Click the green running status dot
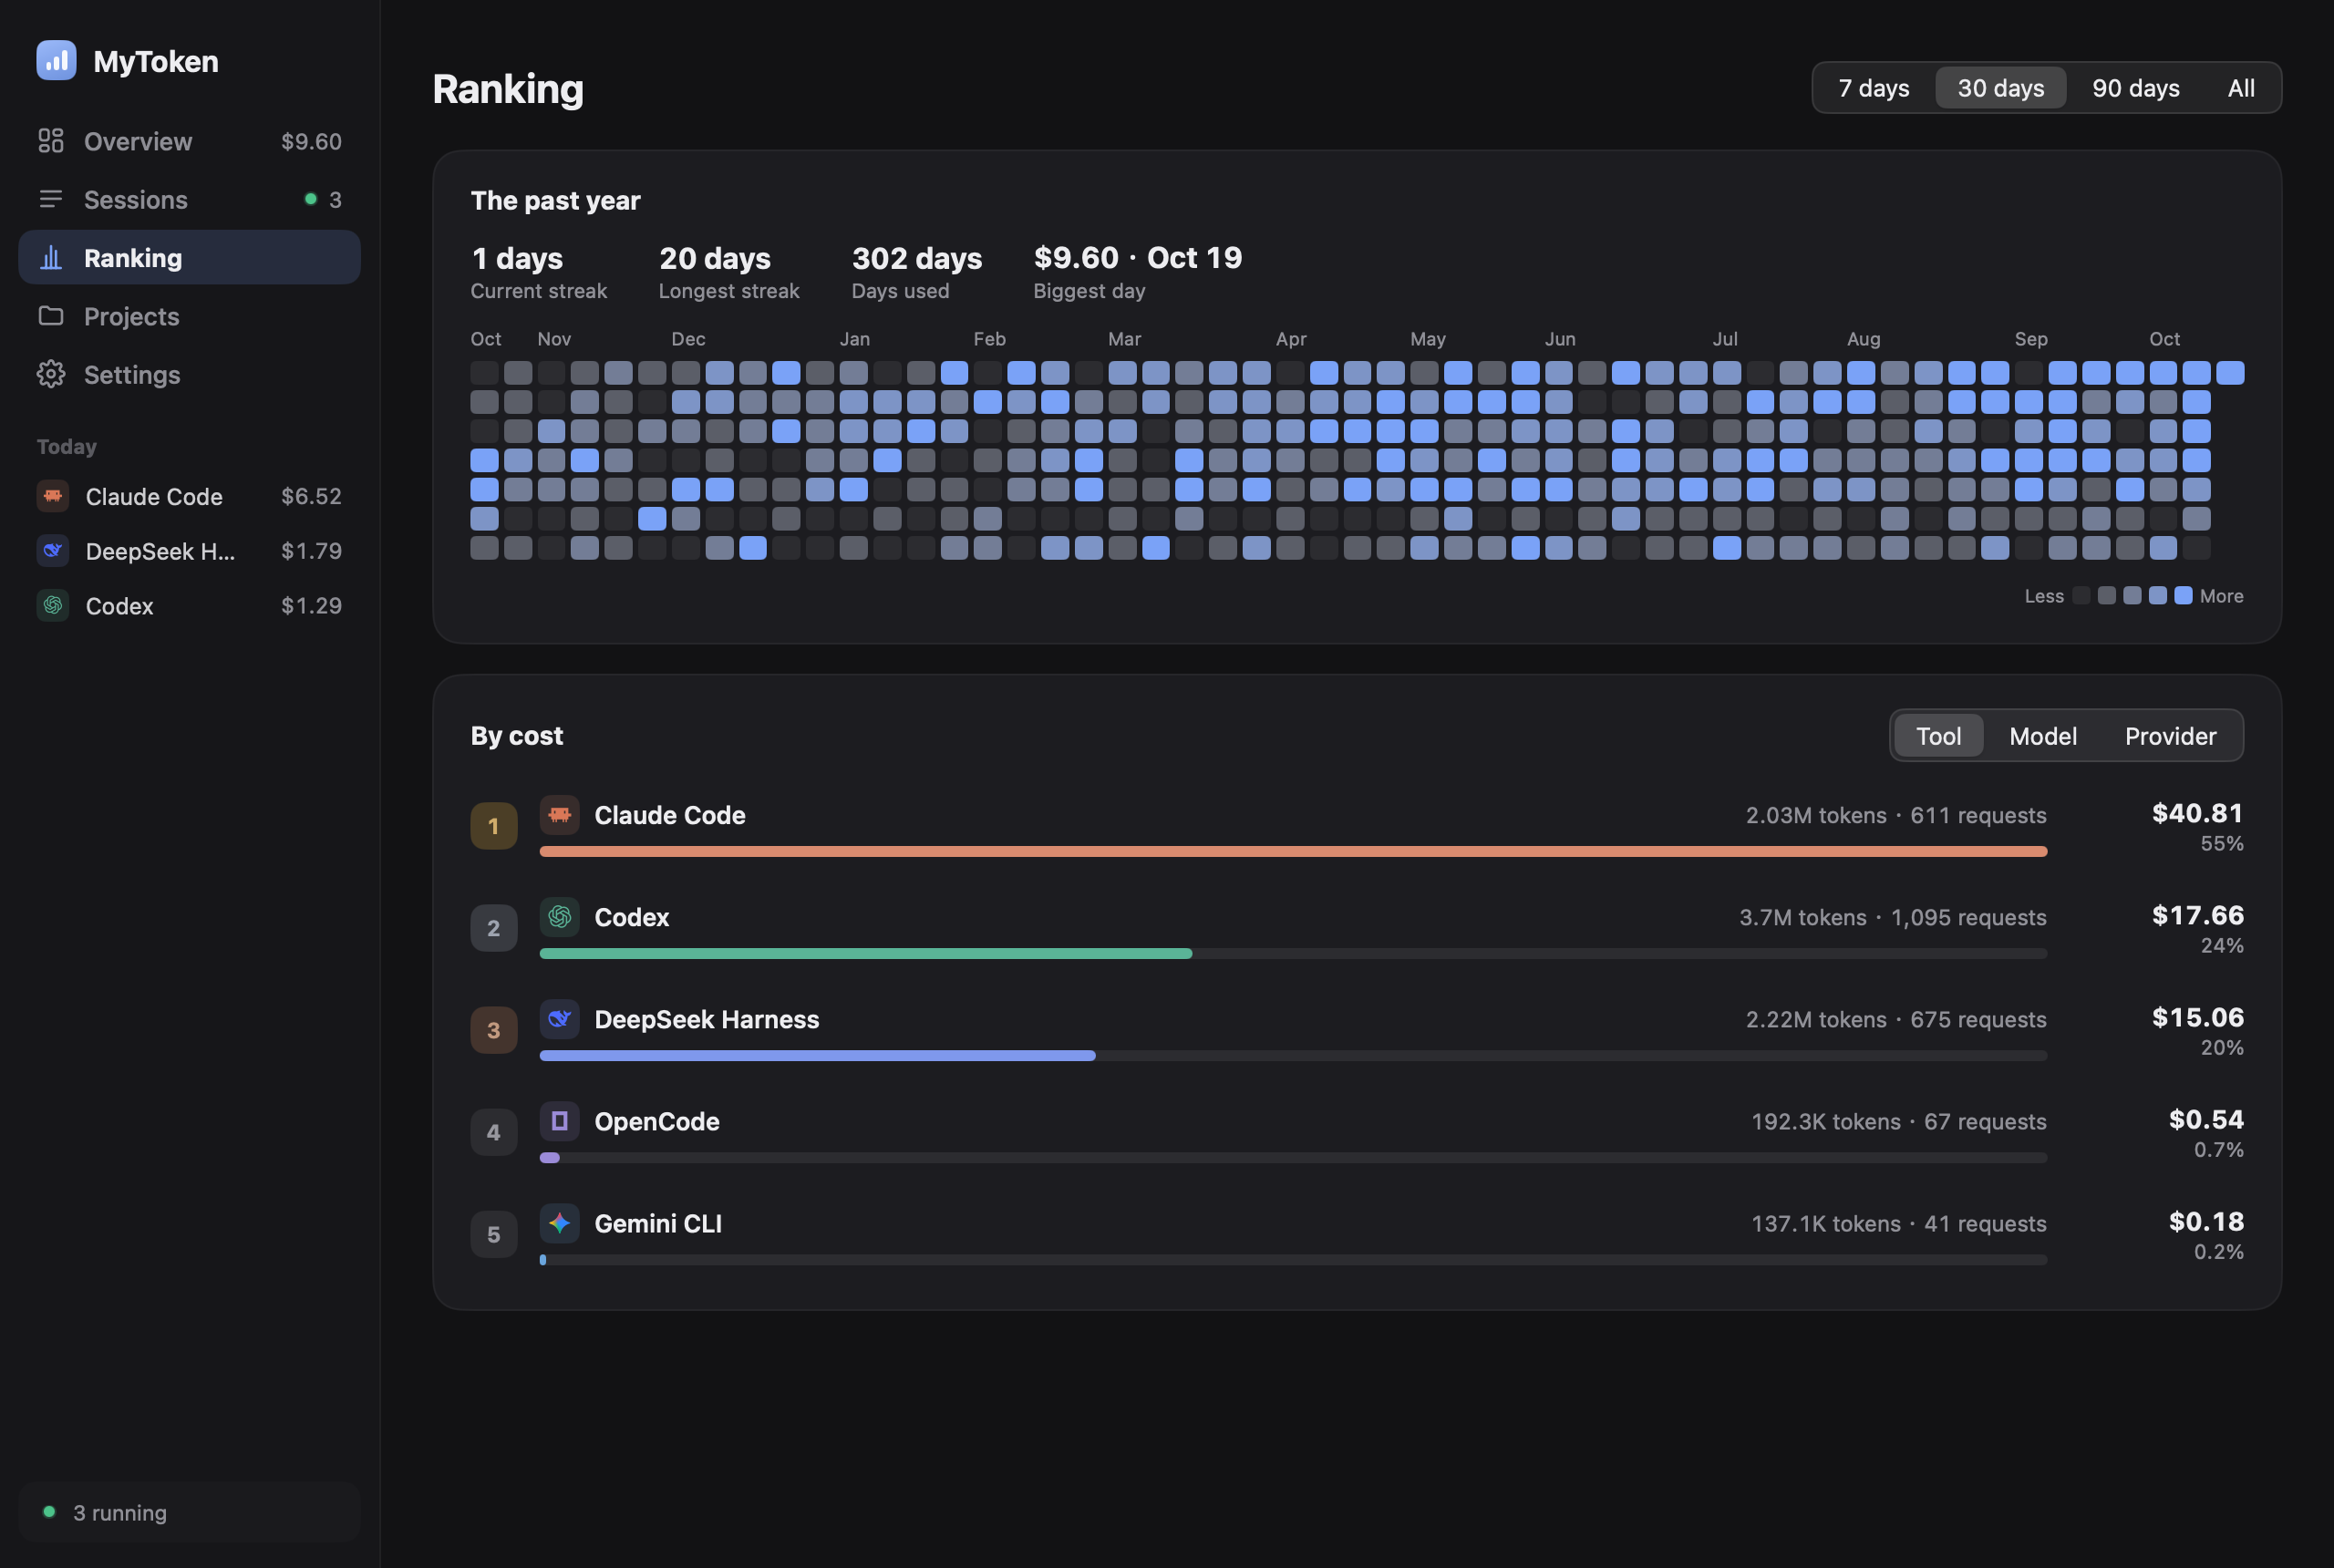Screen dimensions: 2334x1568 pyautogui.click(x=49, y=1511)
